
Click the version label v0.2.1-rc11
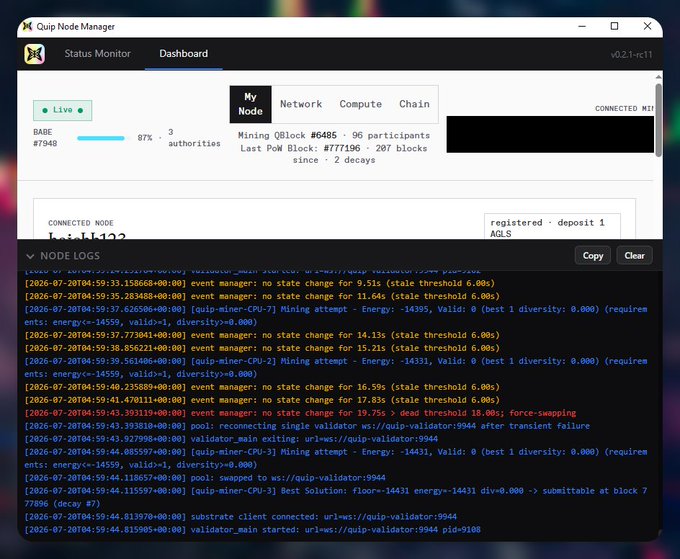631,55
